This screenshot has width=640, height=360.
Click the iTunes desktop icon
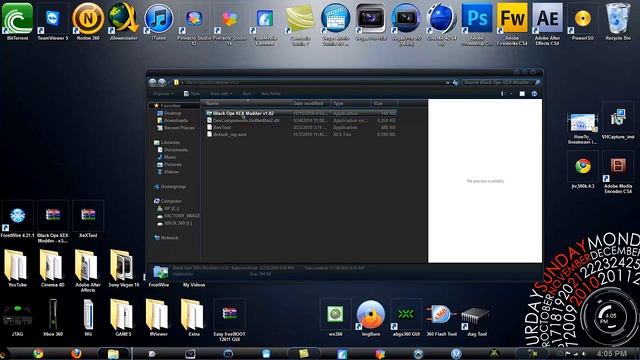click(x=158, y=21)
